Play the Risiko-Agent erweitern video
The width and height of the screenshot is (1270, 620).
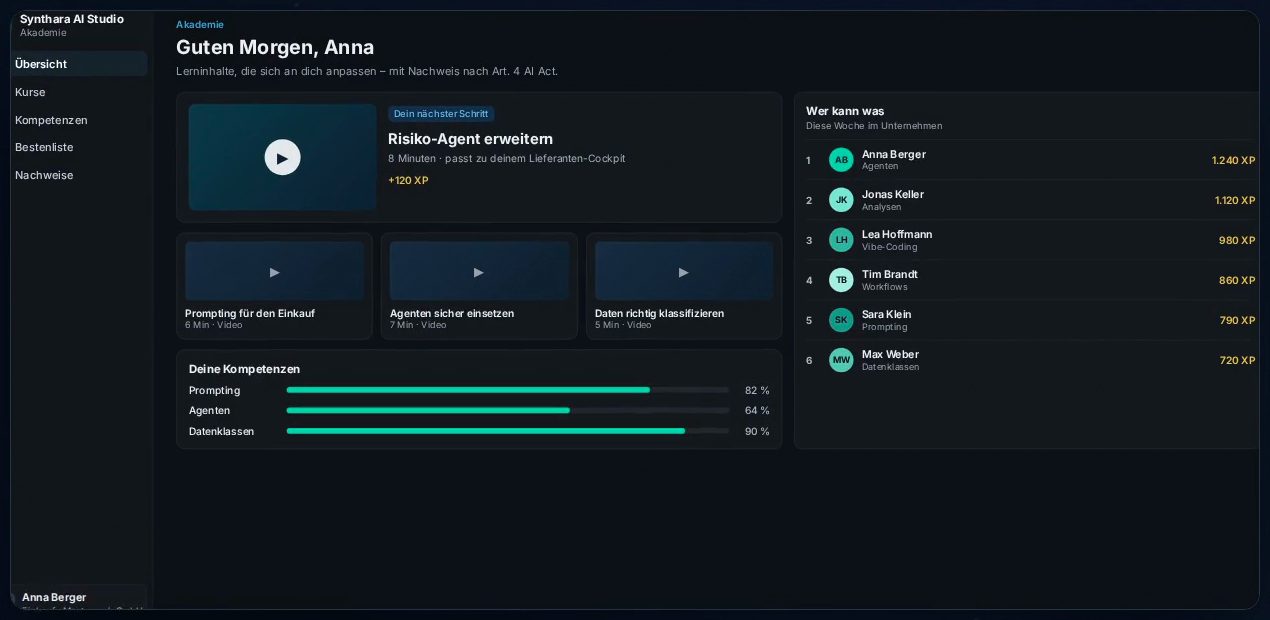pos(282,157)
